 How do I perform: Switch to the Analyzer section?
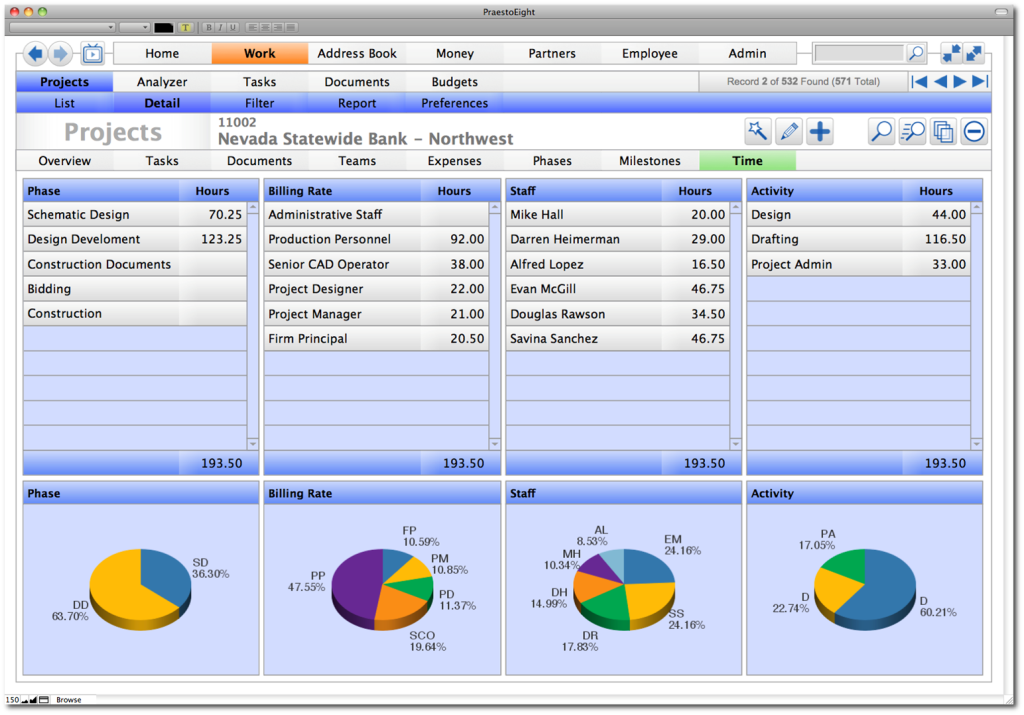click(162, 82)
